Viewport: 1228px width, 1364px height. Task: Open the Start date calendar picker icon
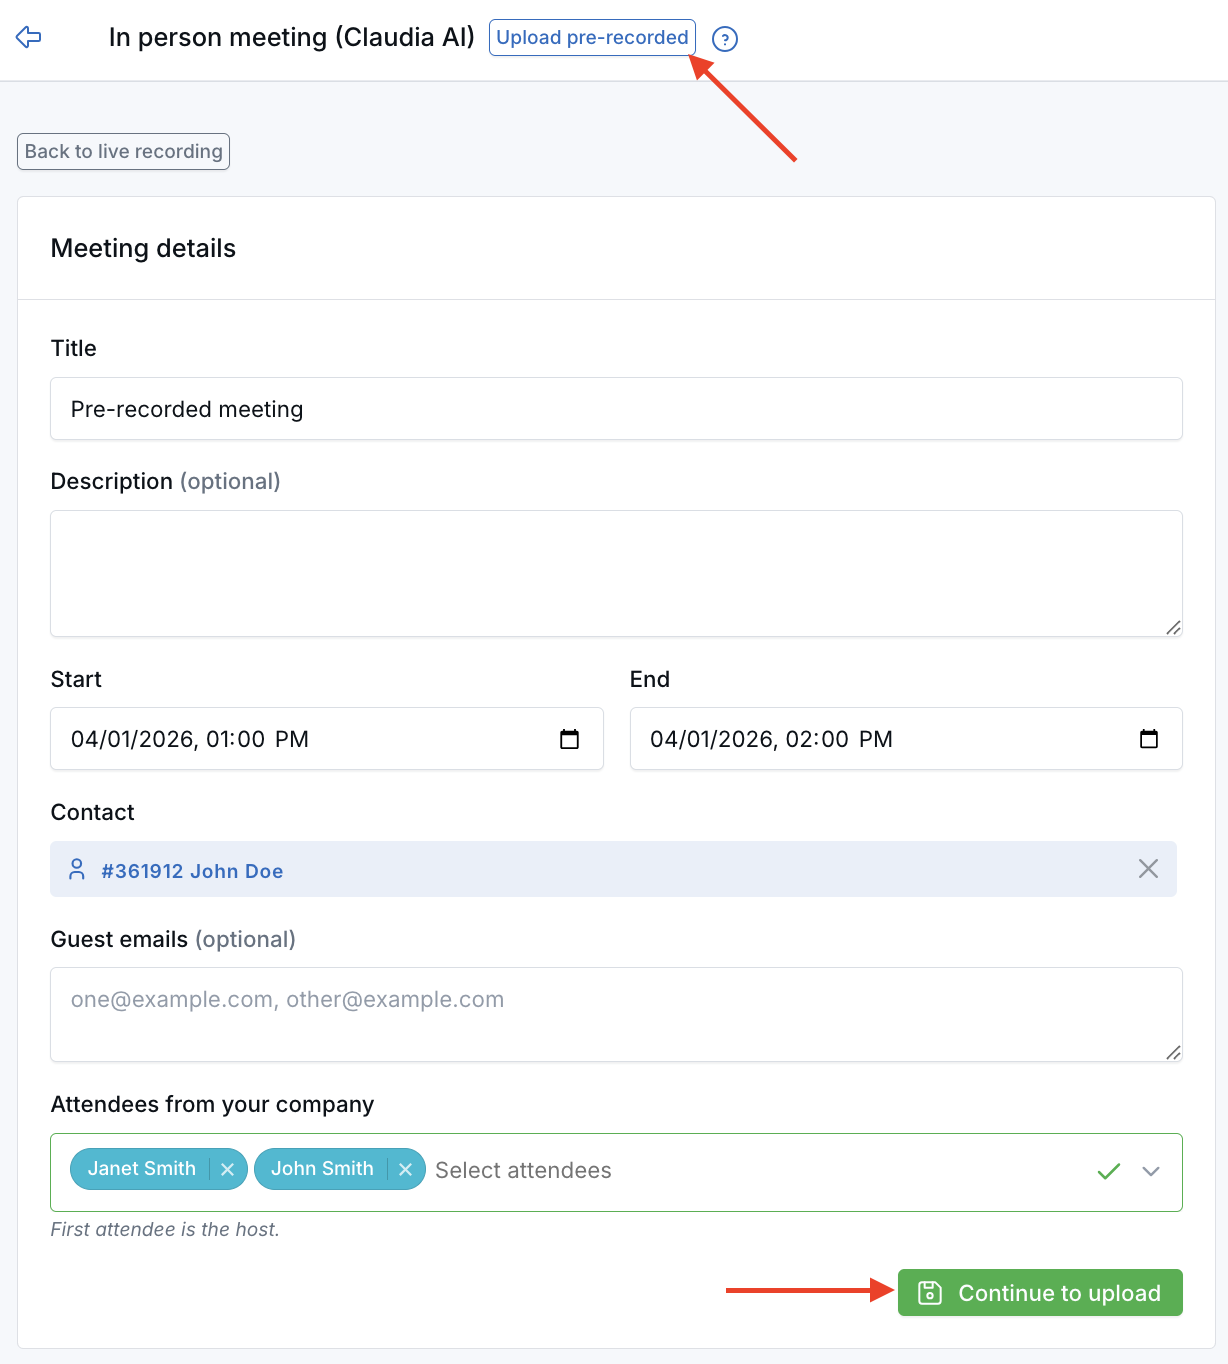tap(569, 739)
